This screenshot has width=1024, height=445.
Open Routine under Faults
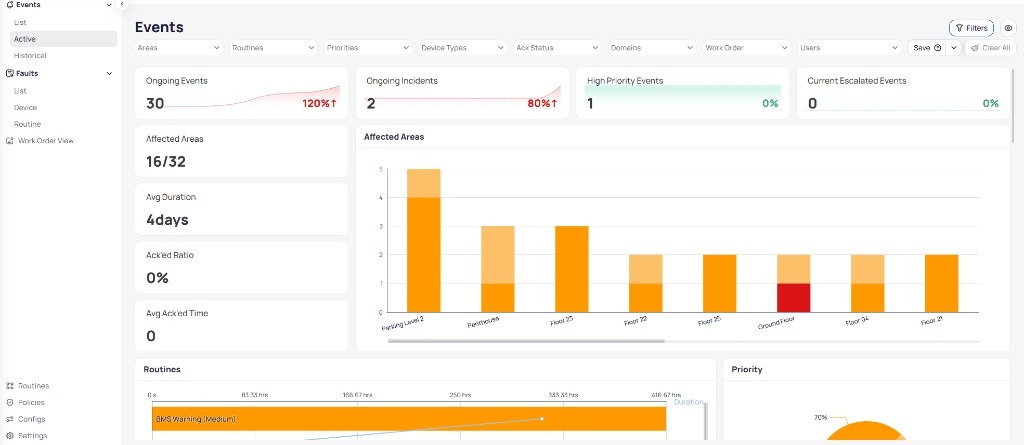tap(27, 124)
